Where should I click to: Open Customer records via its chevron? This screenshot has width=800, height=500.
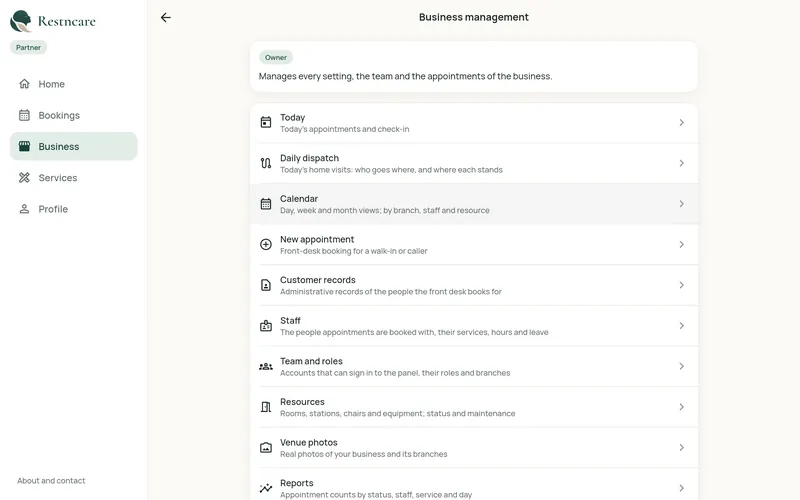(682, 285)
